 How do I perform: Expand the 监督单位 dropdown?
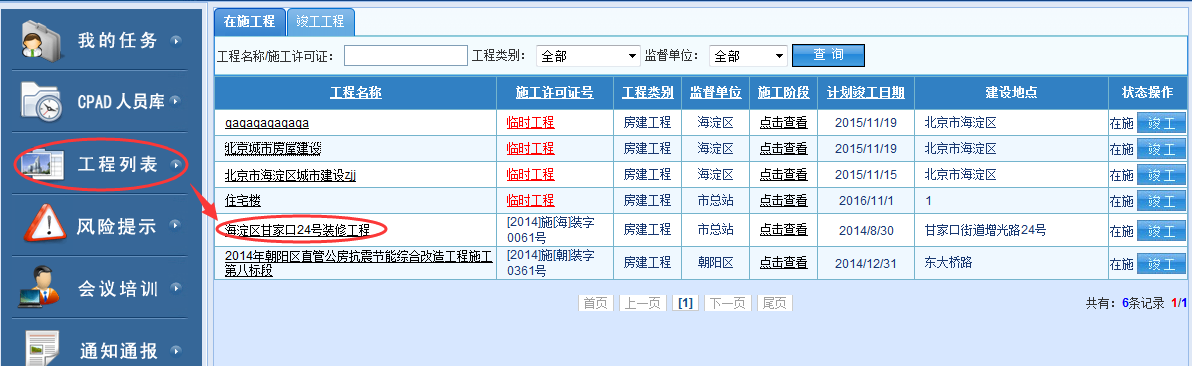[748, 56]
